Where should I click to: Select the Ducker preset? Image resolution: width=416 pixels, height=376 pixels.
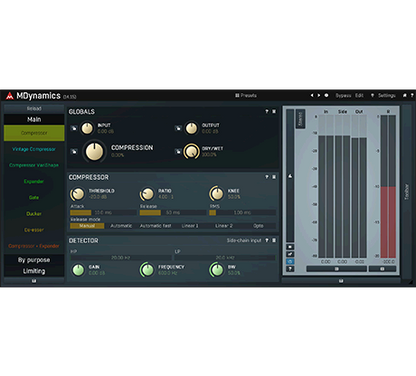point(34,214)
